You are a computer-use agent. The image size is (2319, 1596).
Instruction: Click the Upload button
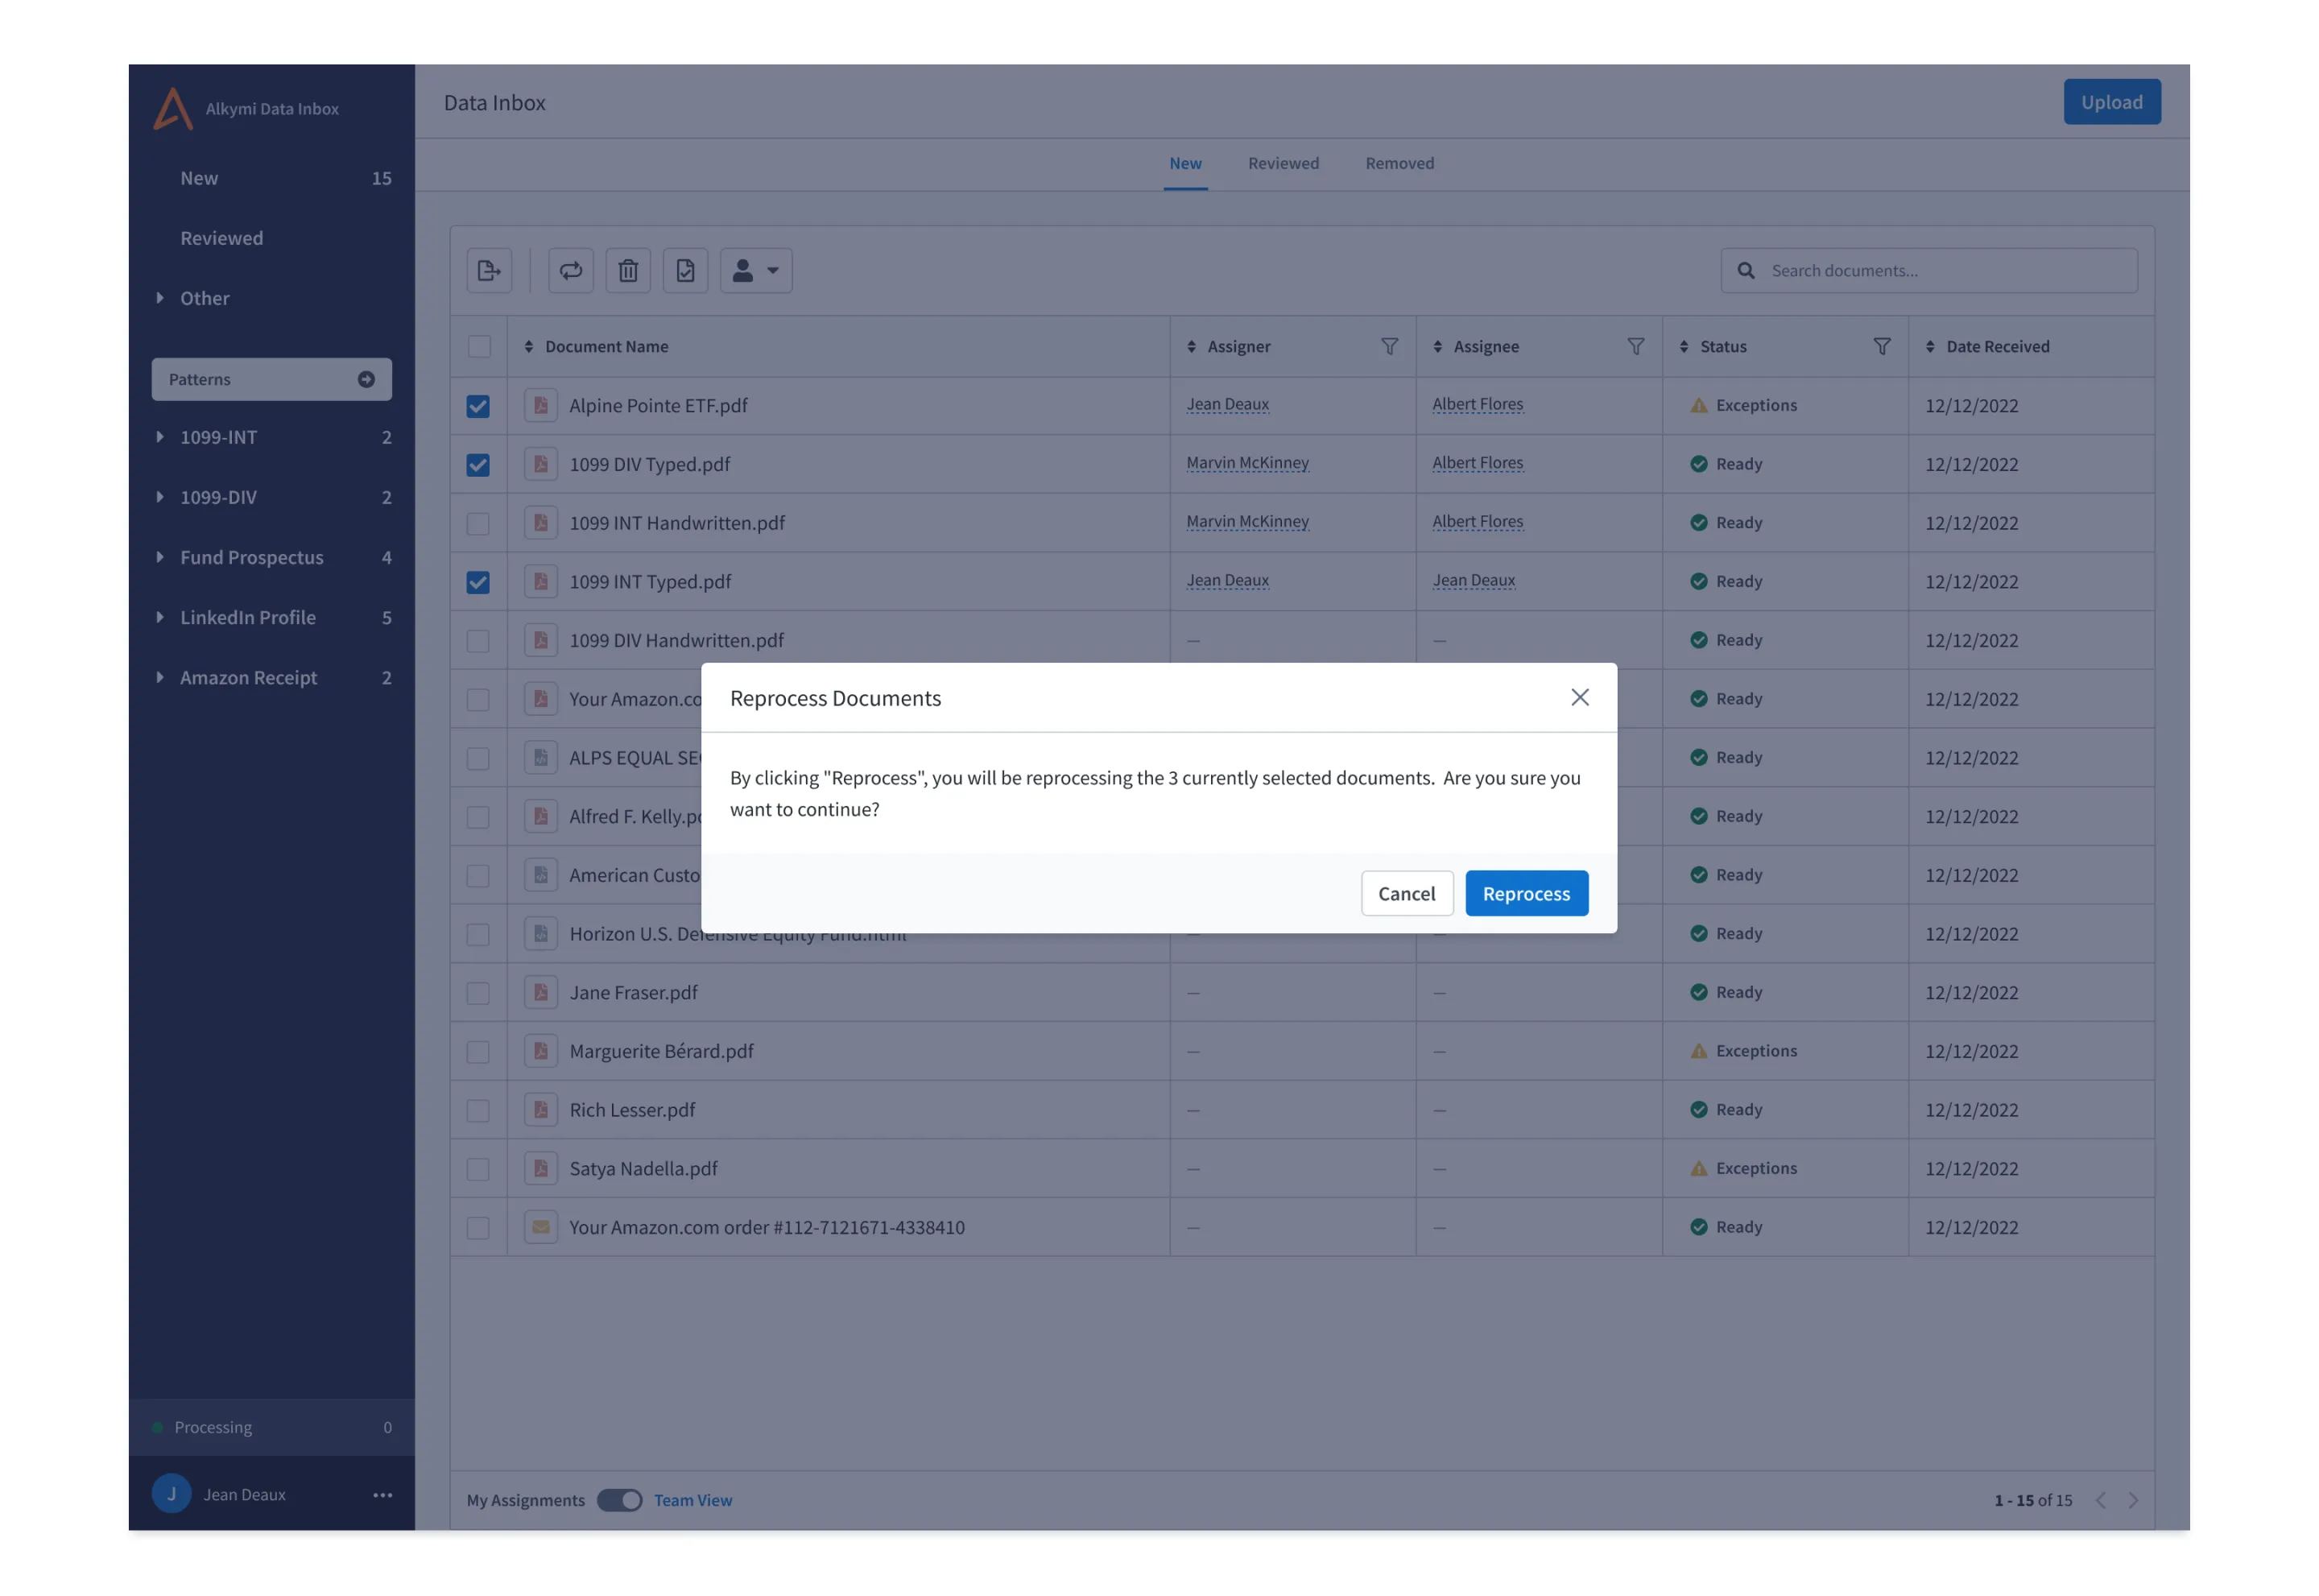coord(2111,102)
